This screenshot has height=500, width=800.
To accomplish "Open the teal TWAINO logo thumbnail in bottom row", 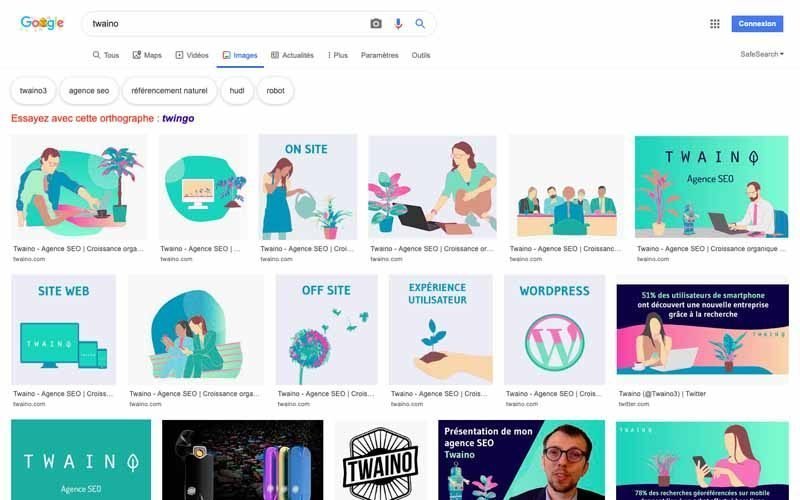I will [x=81, y=460].
